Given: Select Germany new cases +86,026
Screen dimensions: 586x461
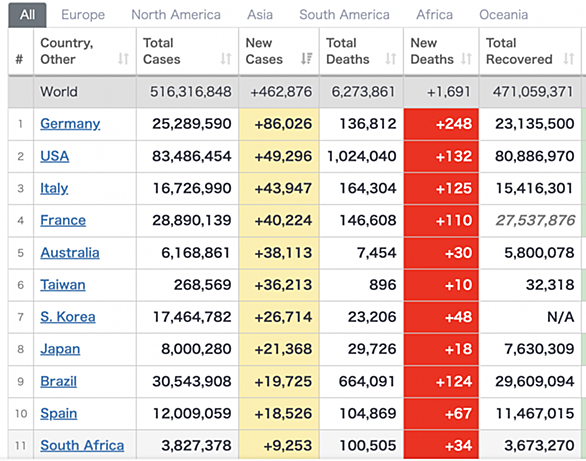Looking at the screenshot, I should click(283, 124).
